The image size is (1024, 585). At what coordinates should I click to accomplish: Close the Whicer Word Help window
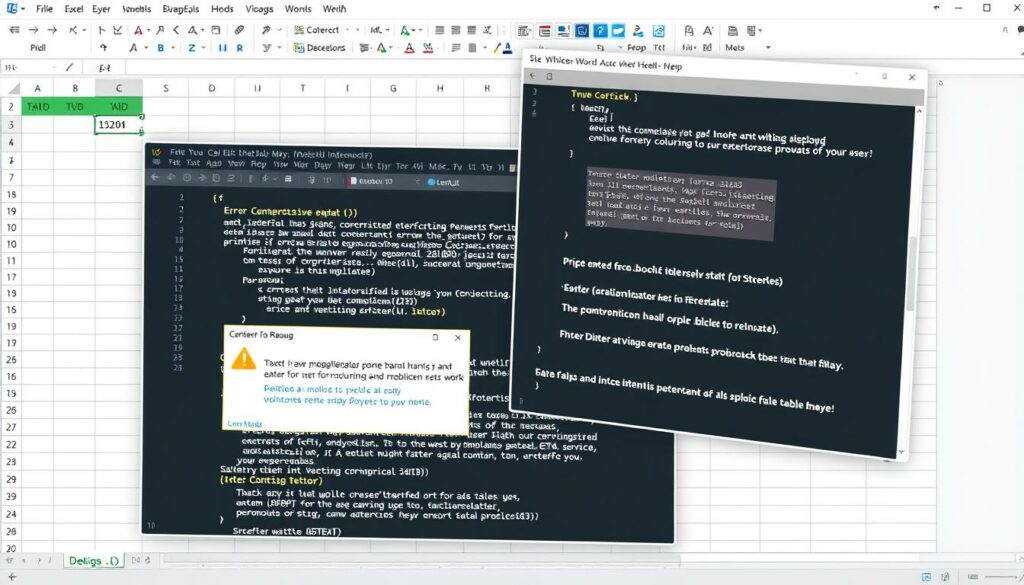click(x=912, y=77)
